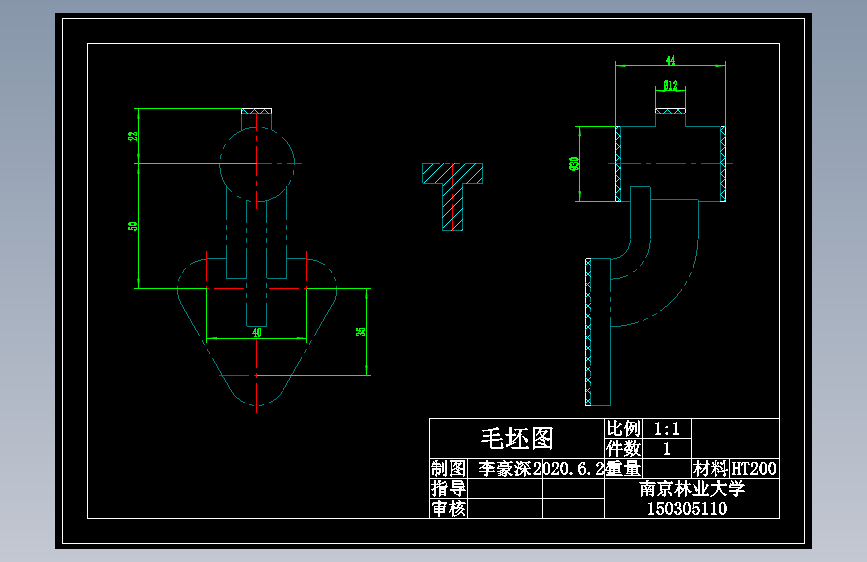Click the ID number 150305110

point(687,509)
